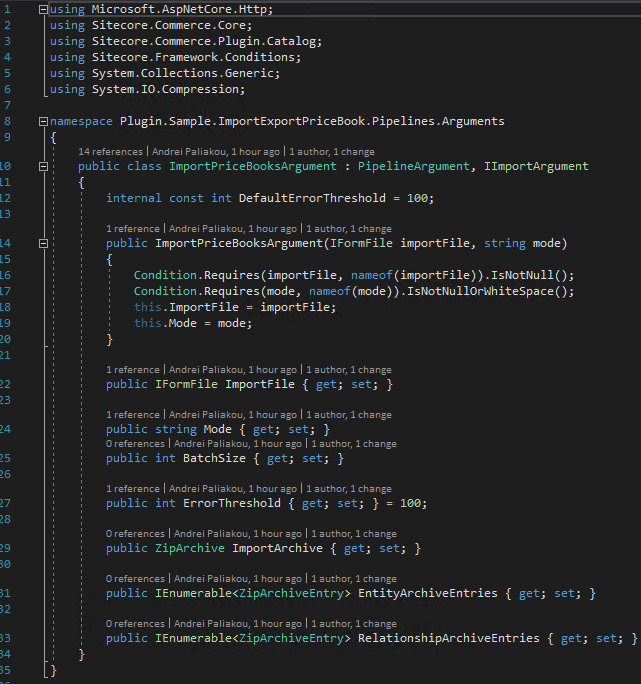Click 'ImportArchive' property name

coord(277,548)
